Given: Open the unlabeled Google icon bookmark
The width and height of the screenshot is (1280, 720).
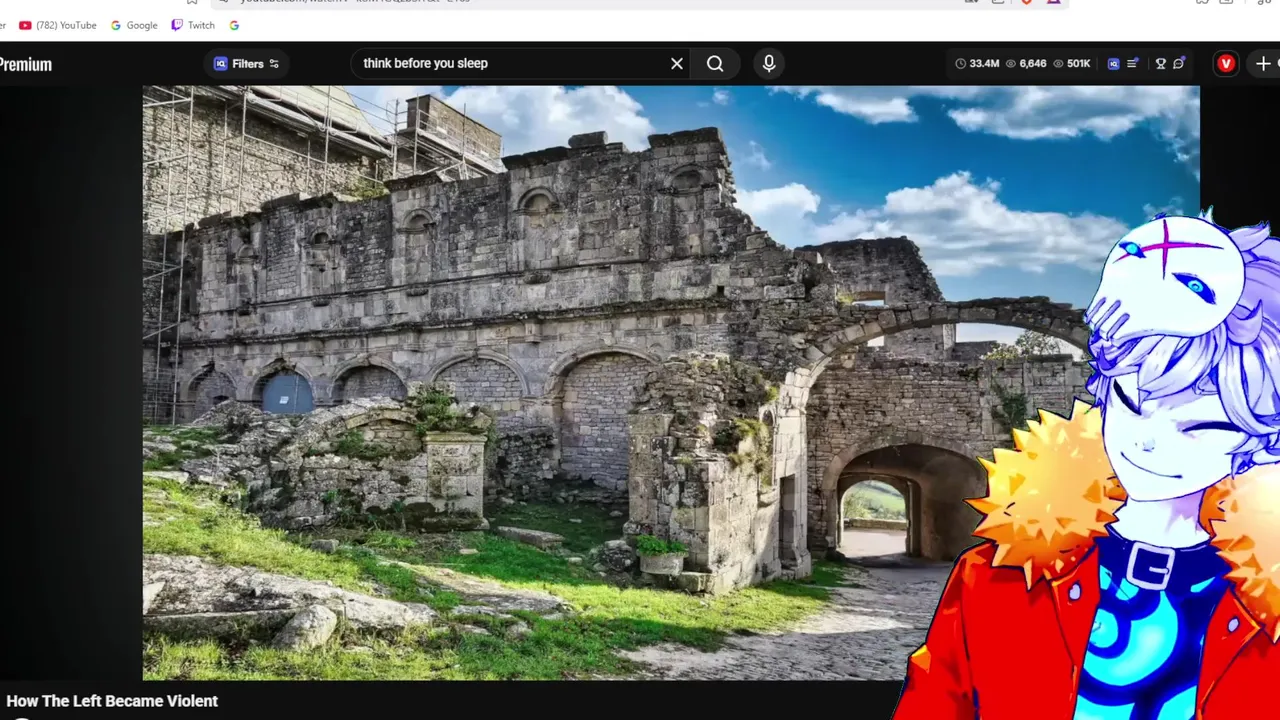Looking at the screenshot, I should tap(234, 25).
